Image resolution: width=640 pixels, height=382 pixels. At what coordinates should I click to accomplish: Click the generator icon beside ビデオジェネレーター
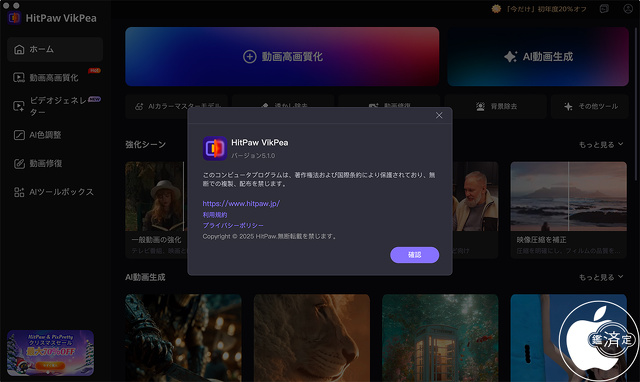[x=19, y=106]
